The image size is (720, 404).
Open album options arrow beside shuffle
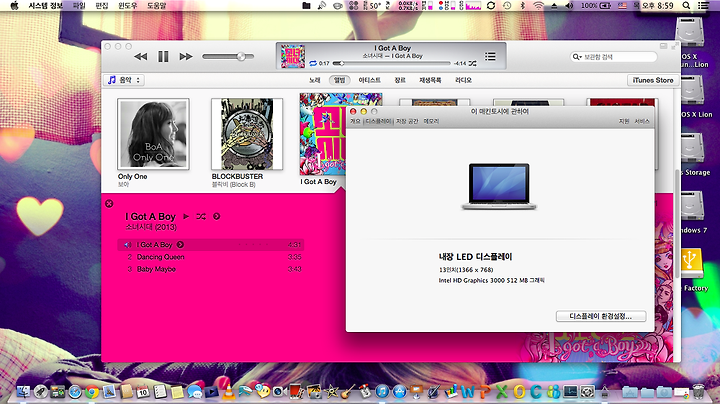(216, 216)
